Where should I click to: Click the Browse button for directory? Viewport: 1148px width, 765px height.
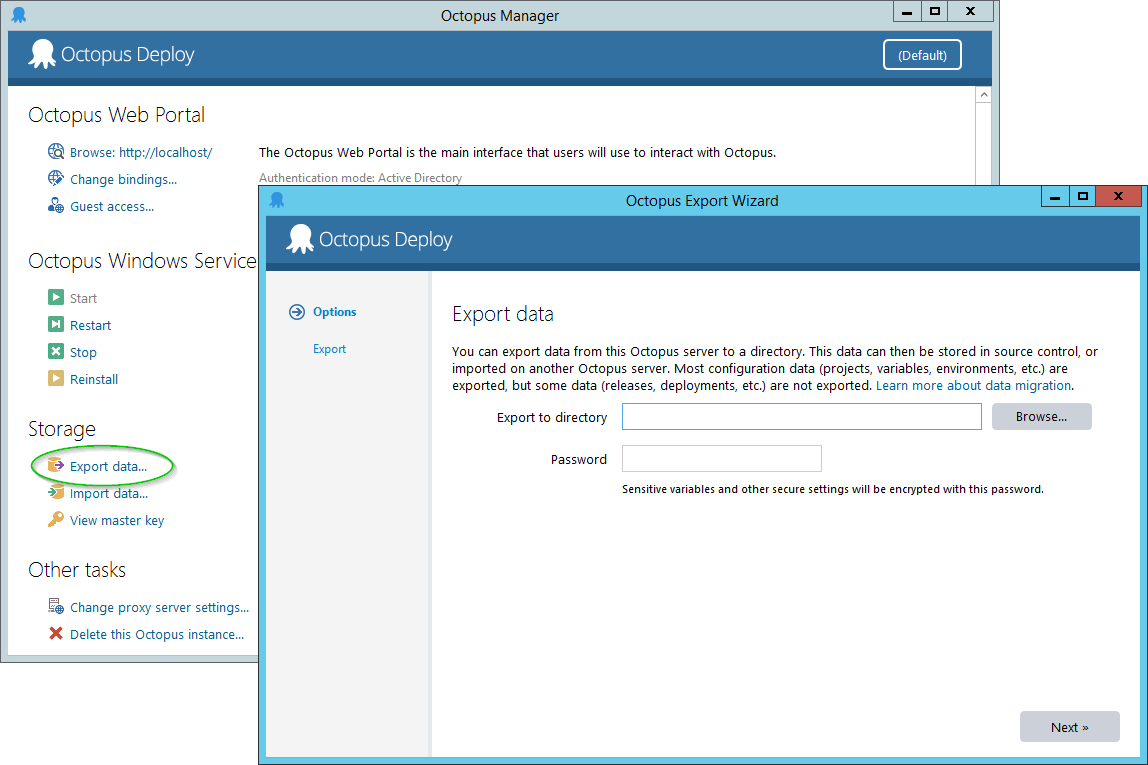[x=1041, y=417]
